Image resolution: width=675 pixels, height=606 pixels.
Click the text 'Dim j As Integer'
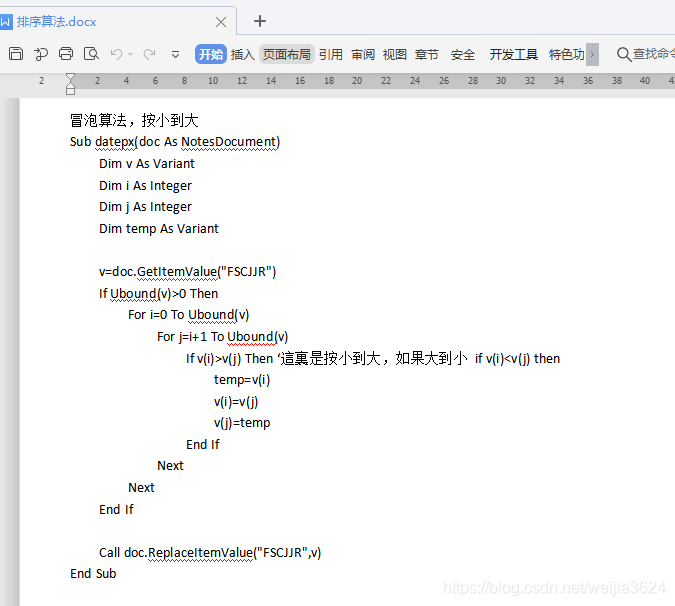click(x=146, y=207)
